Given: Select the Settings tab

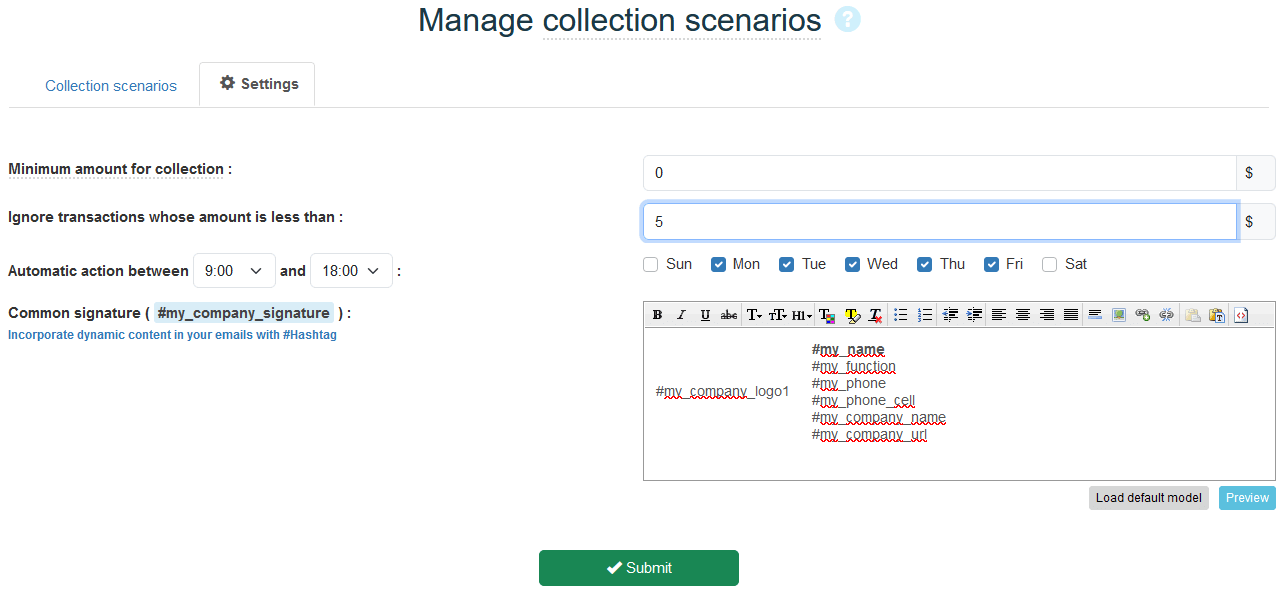Looking at the screenshot, I should 258,84.
